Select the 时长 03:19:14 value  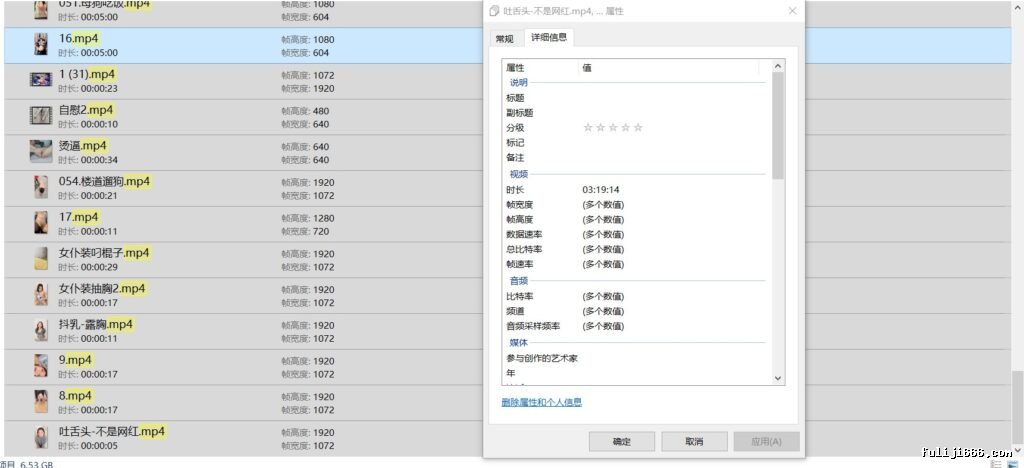tap(601, 190)
